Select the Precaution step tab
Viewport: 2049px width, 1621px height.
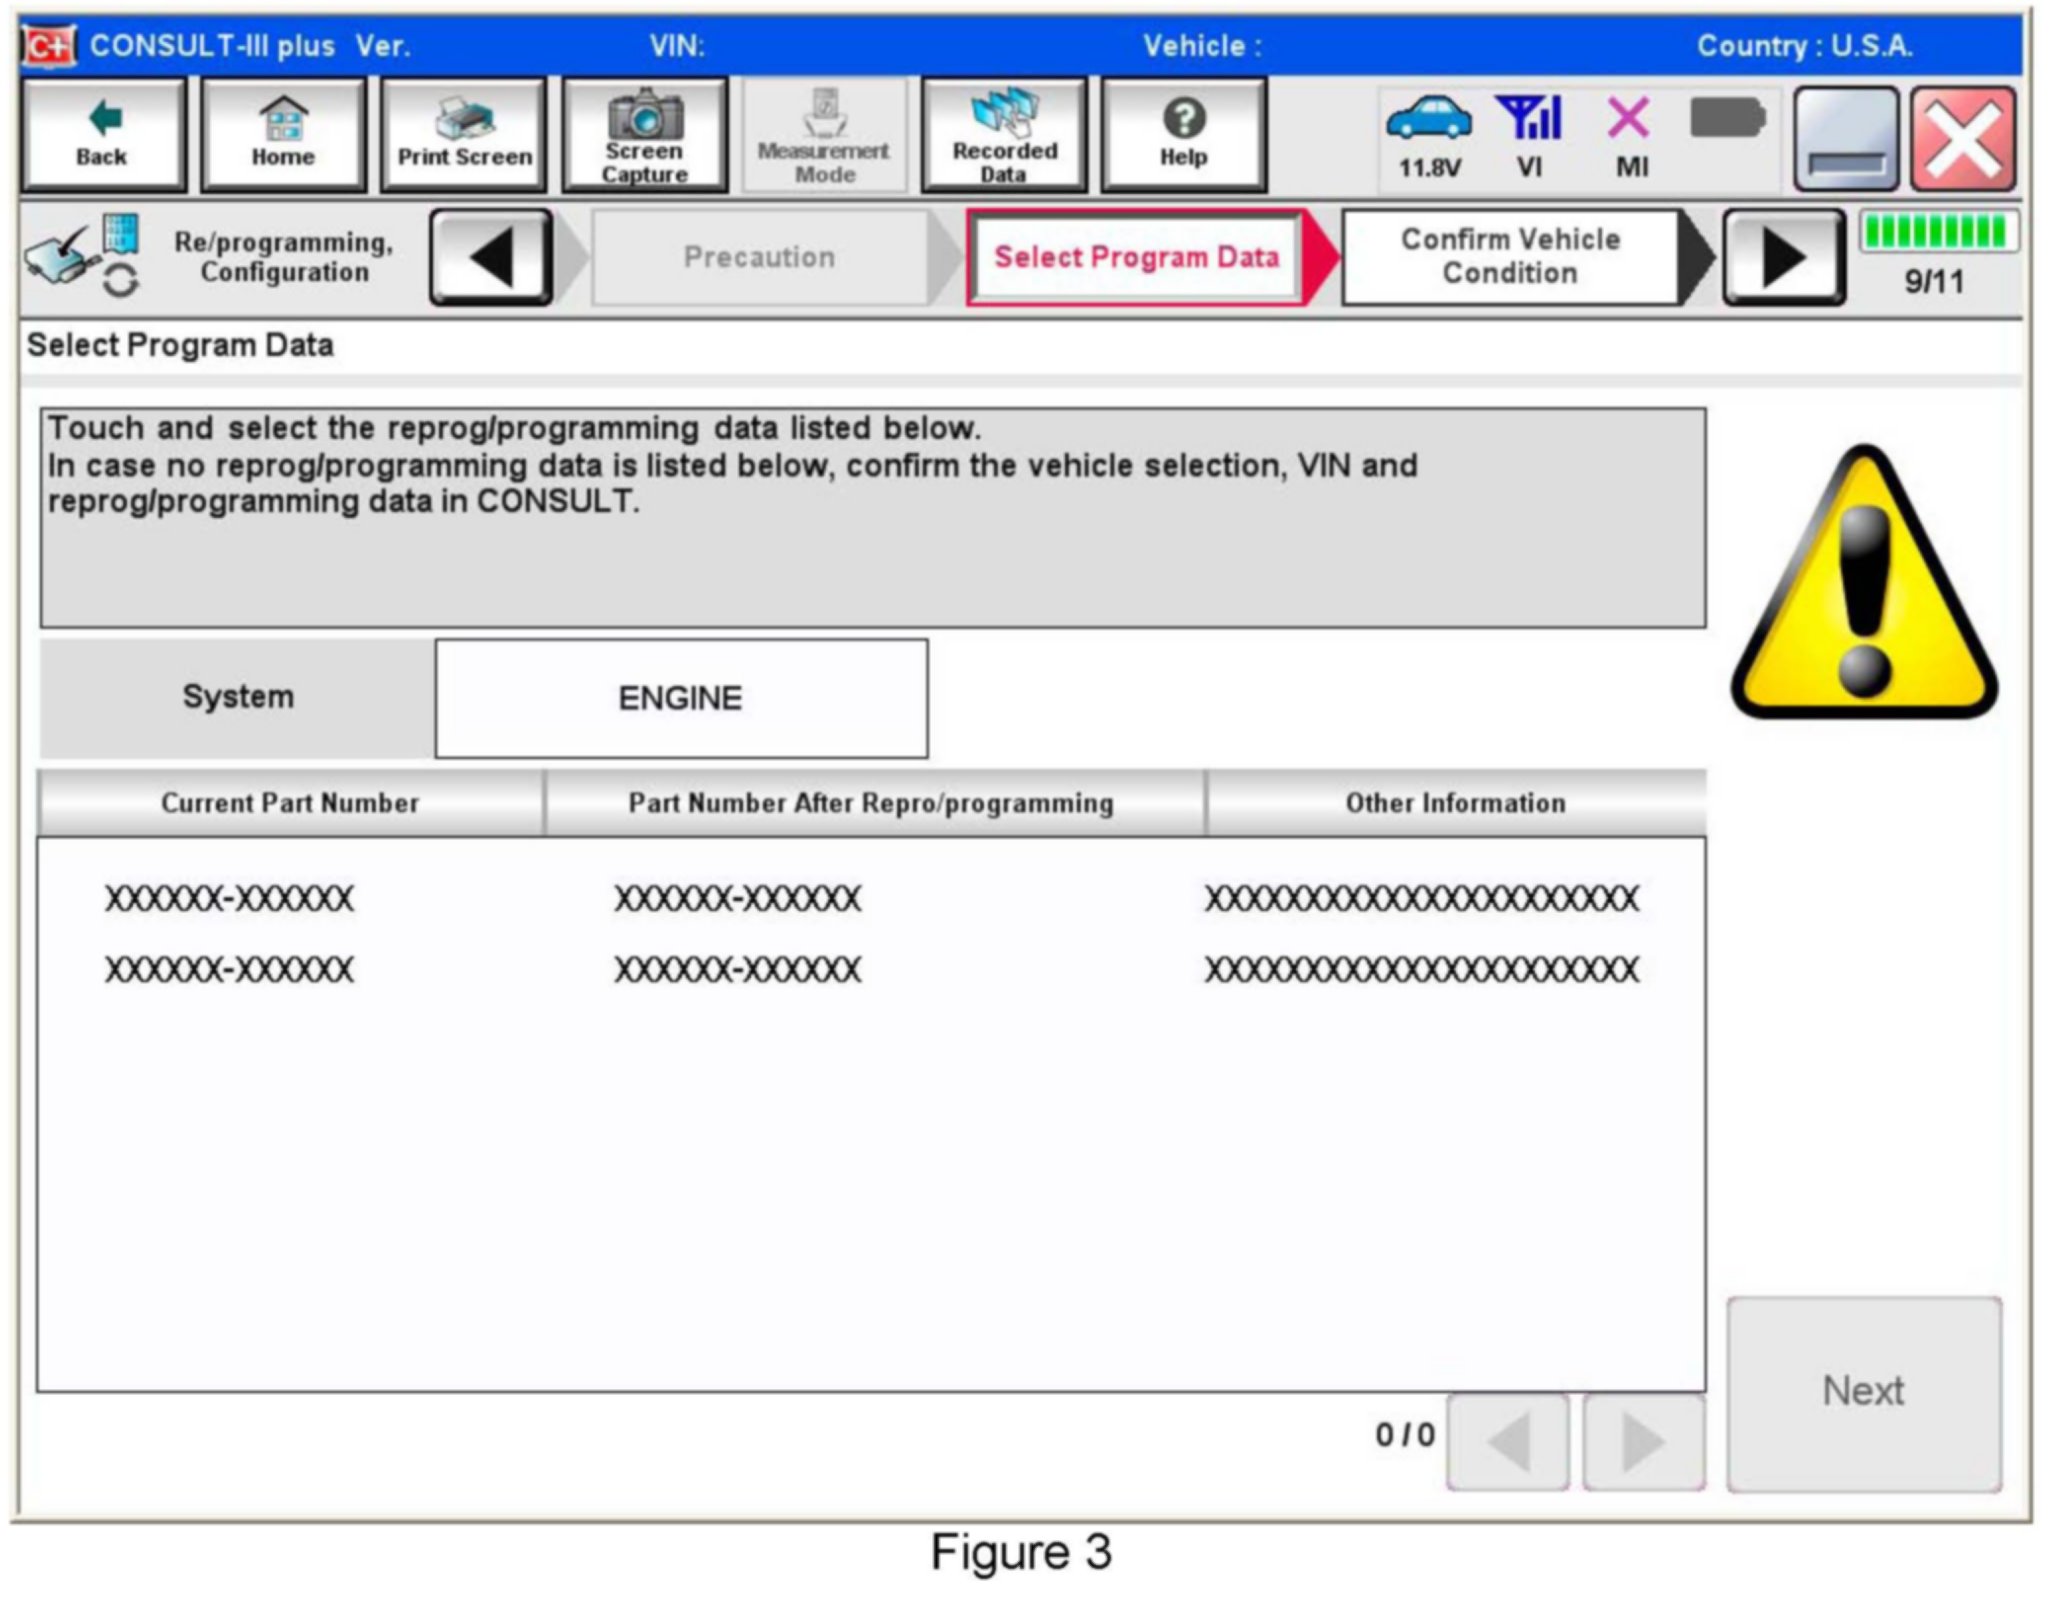point(759,257)
